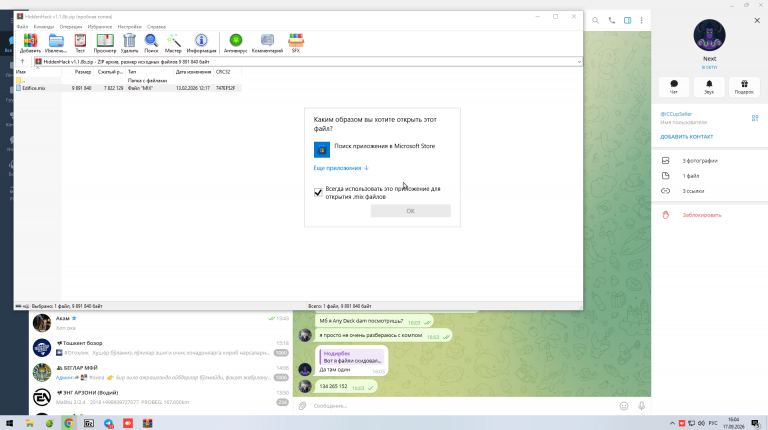Open the ЭНГ АРЗОНИ (Водий) channel chat
Viewport: 768px width, 430px height.
[161, 397]
